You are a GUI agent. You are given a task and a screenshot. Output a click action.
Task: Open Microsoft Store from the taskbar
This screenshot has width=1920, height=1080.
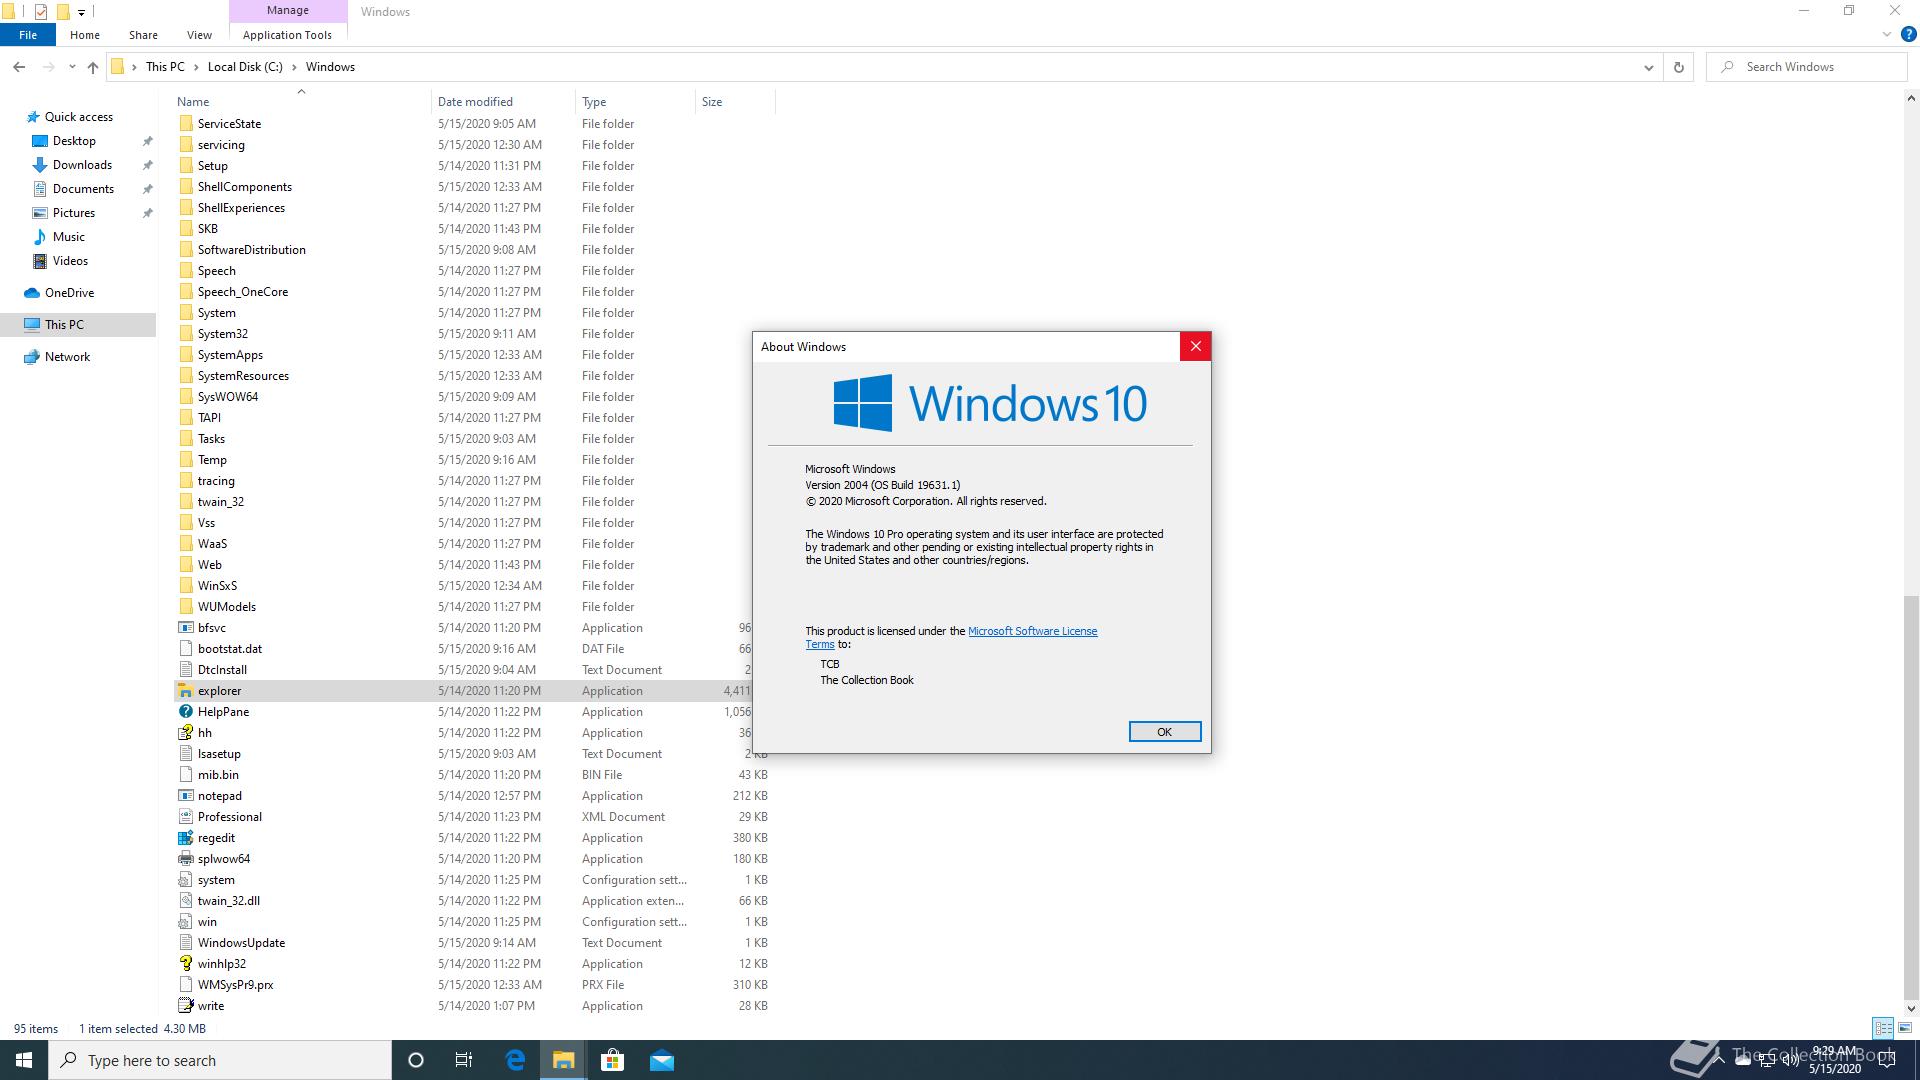[612, 1060]
